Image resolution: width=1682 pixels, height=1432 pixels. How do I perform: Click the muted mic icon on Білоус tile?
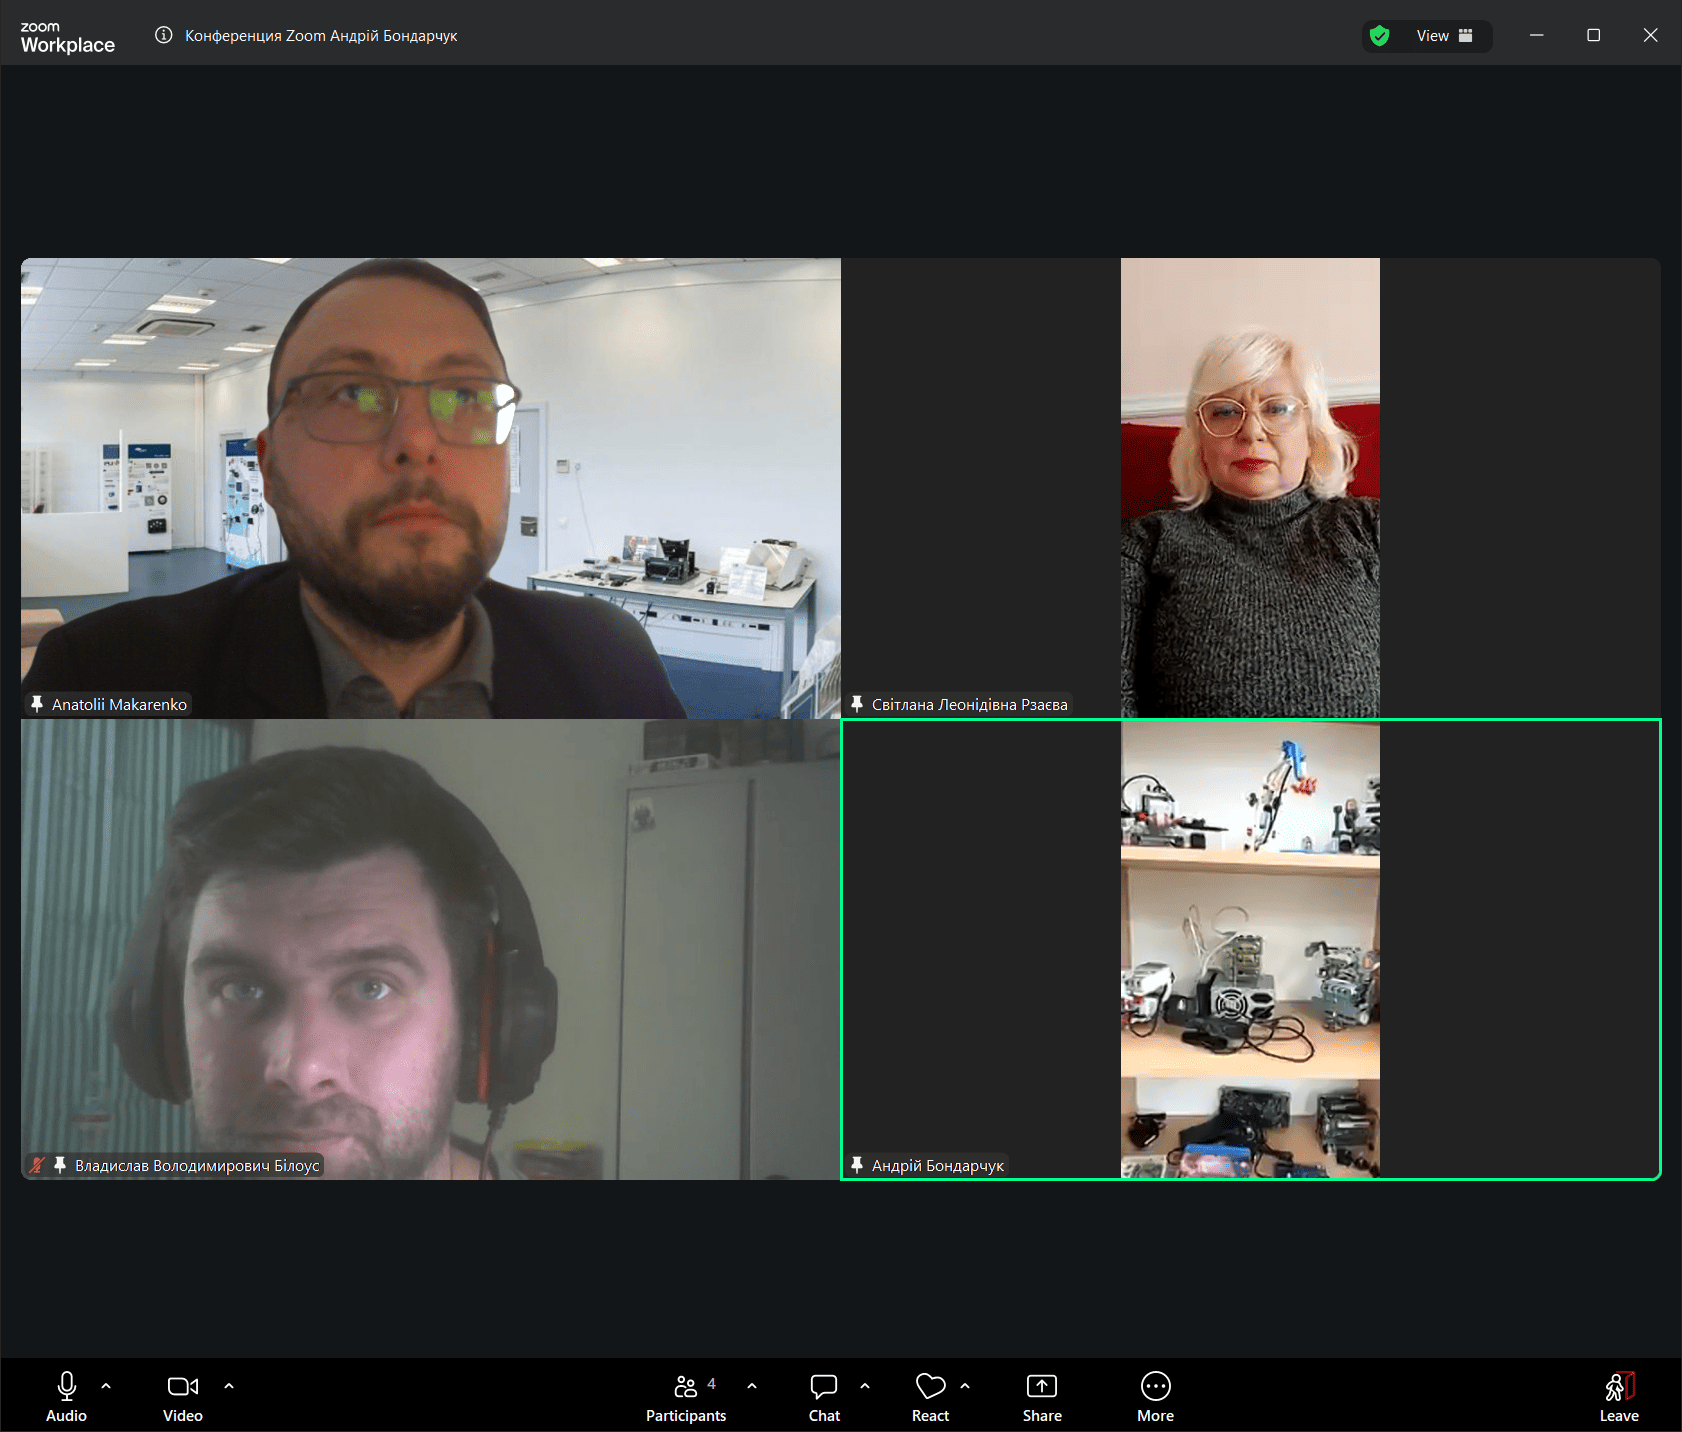click(x=37, y=1165)
